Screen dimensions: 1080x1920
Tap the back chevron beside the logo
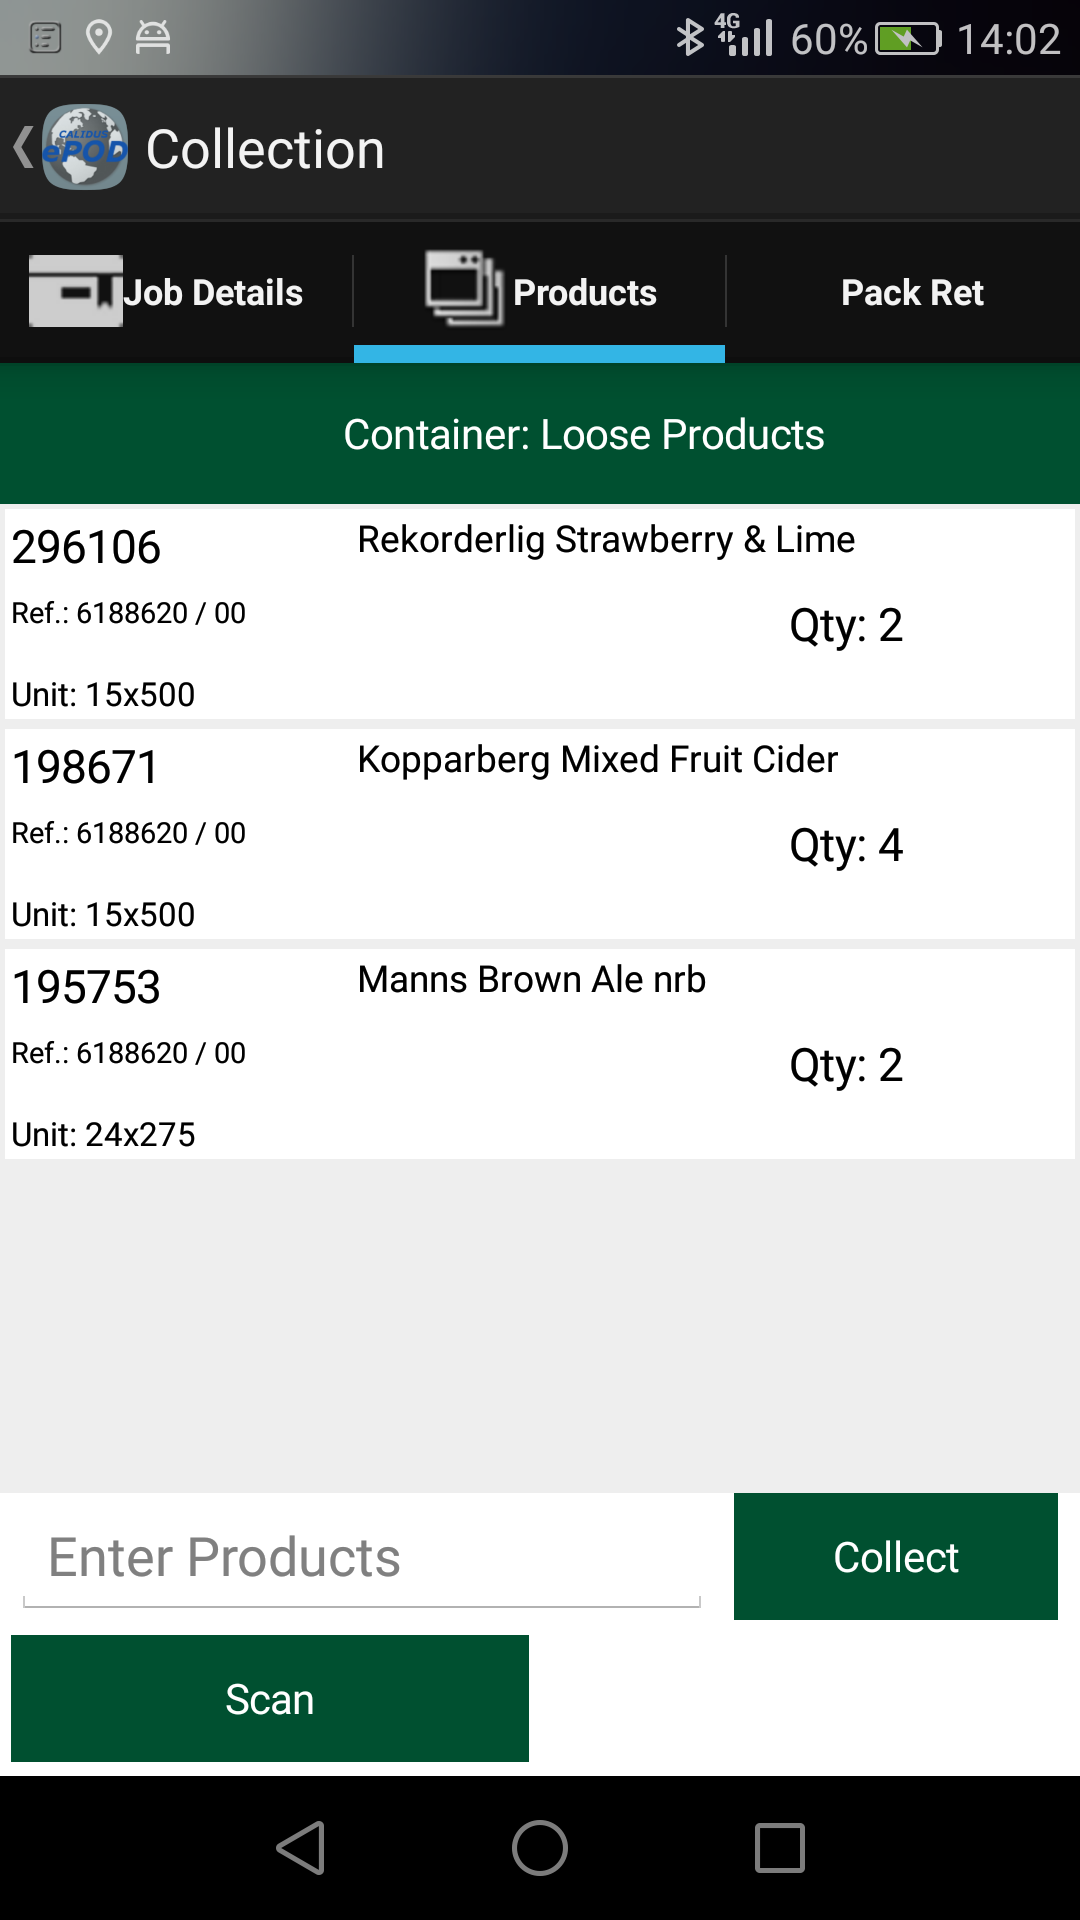[22, 148]
